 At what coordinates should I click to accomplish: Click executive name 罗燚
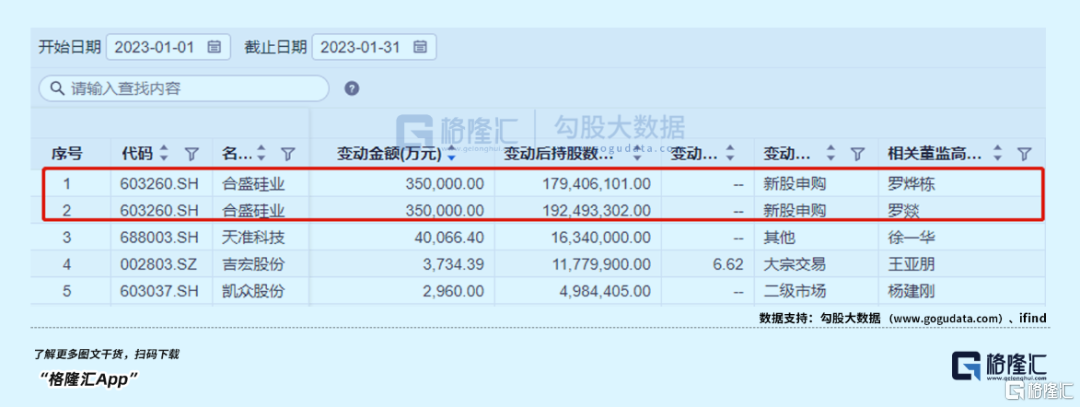[x=904, y=210]
